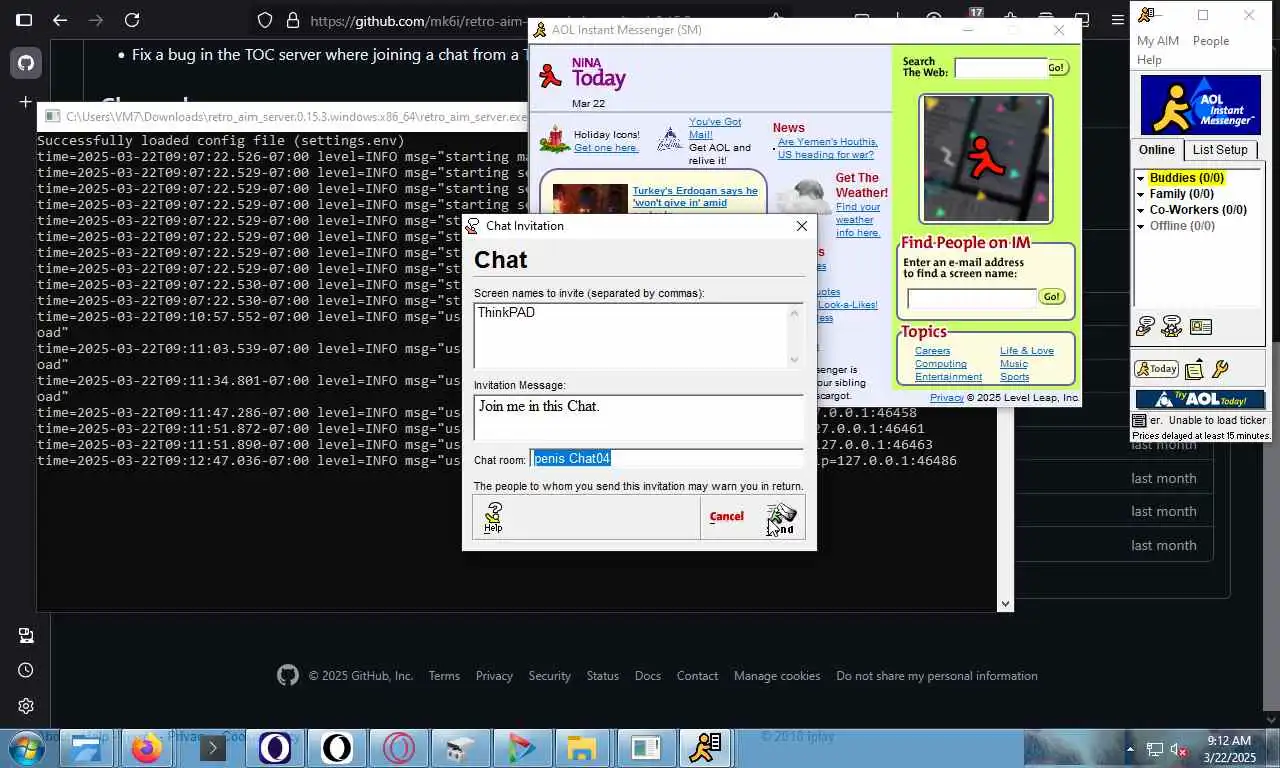The image size is (1280, 768).
Task: Open the Music topic link
Action: coord(1013,364)
